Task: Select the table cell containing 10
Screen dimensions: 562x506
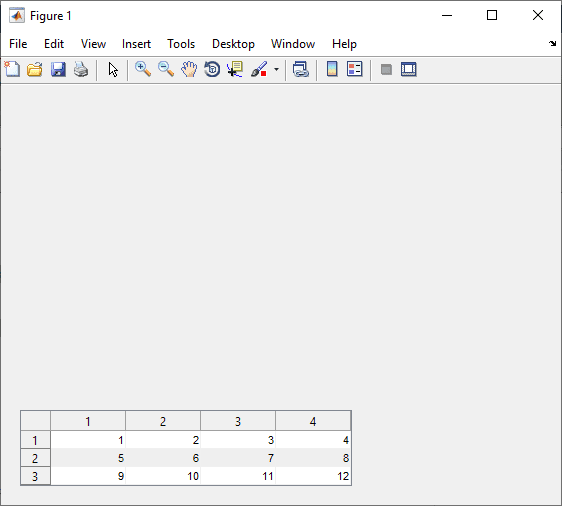Action: click(x=163, y=476)
